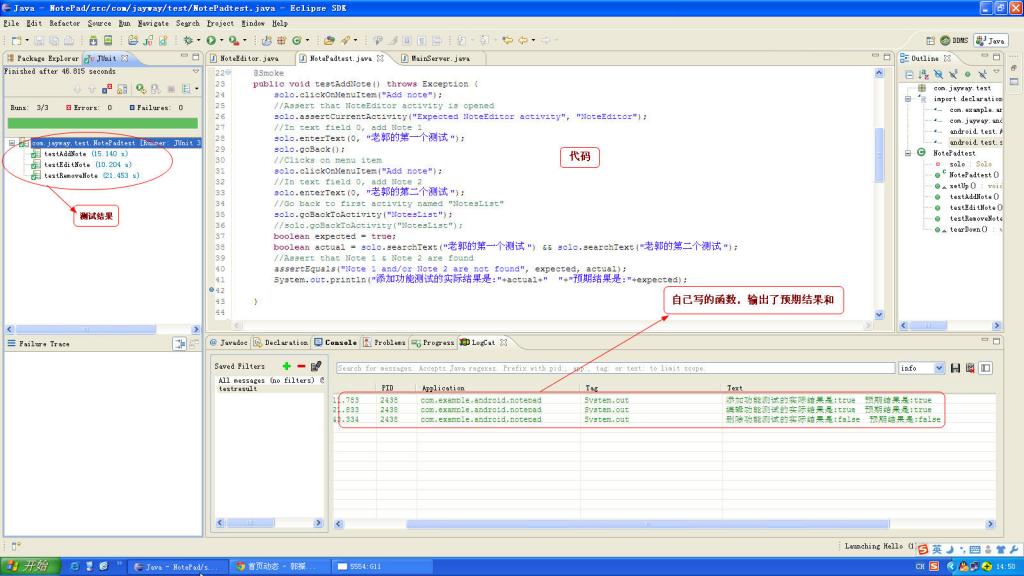Open the Project menu

(220, 24)
